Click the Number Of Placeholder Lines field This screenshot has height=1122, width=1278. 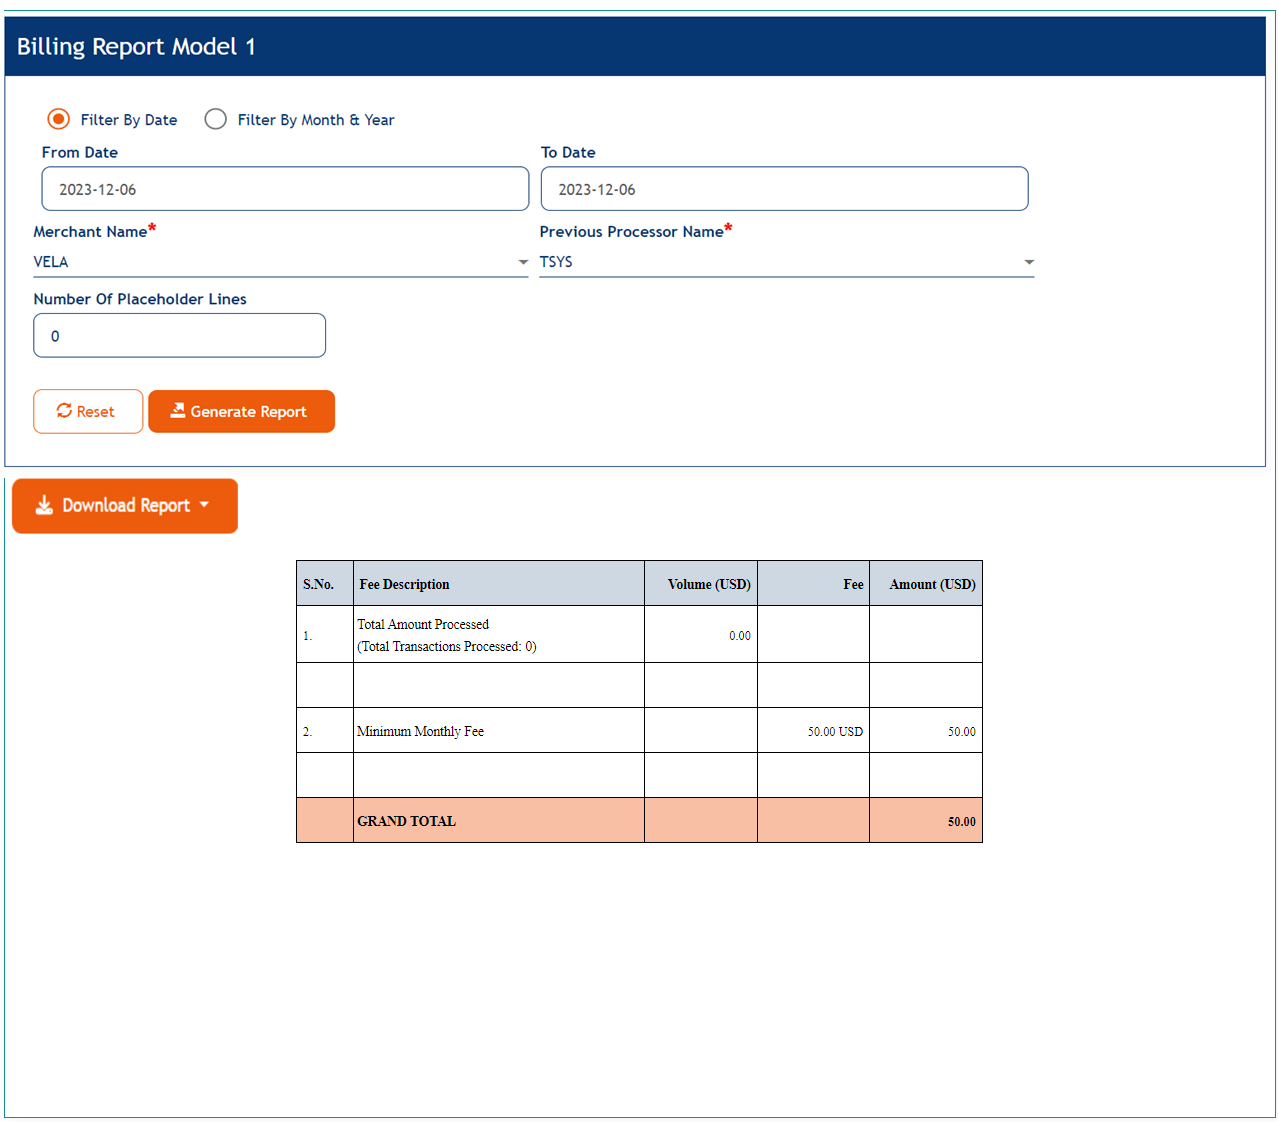click(179, 335)
